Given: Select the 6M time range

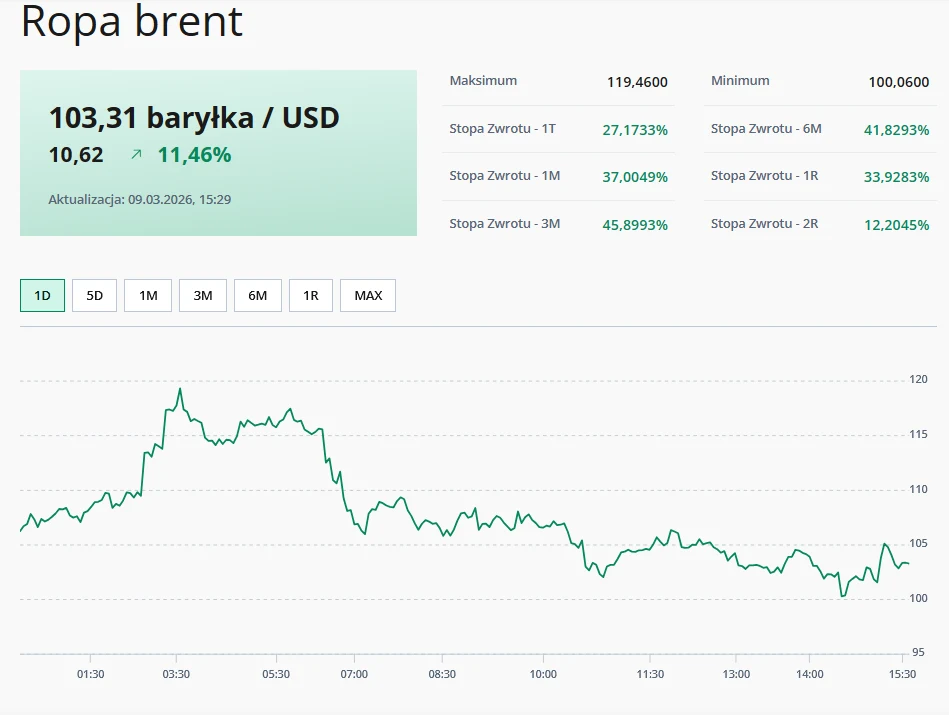Looking at the screenshot, I should click(x=257, y=295).
